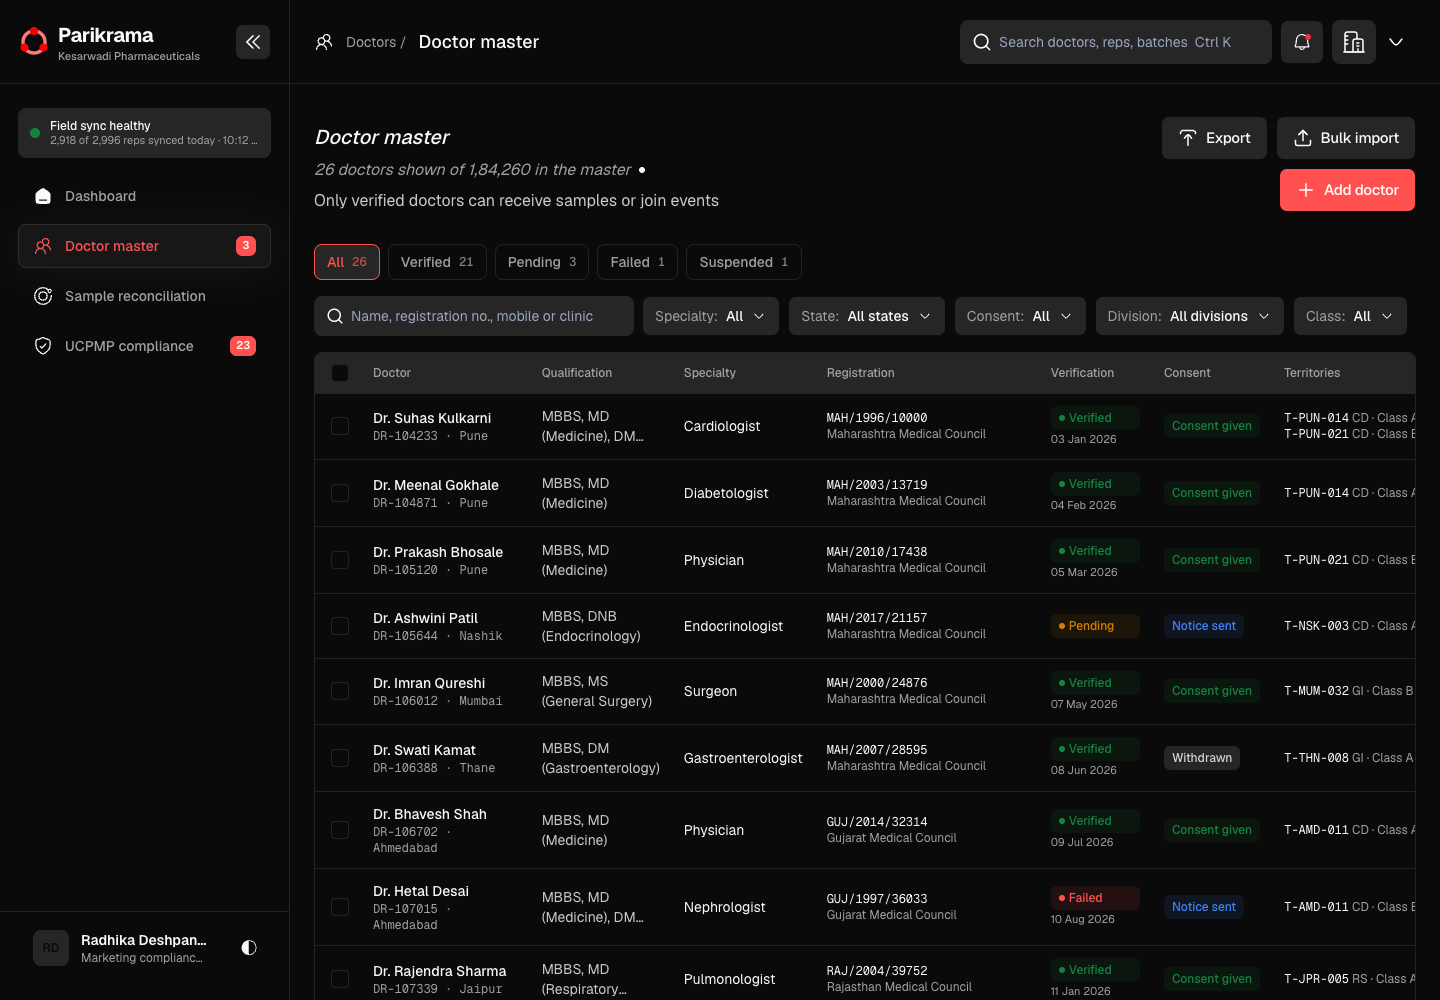The width and height of the screenshot is (1440, 1000).
Task: Open the Consent filter dropdown
Action: click(1020, 316)
